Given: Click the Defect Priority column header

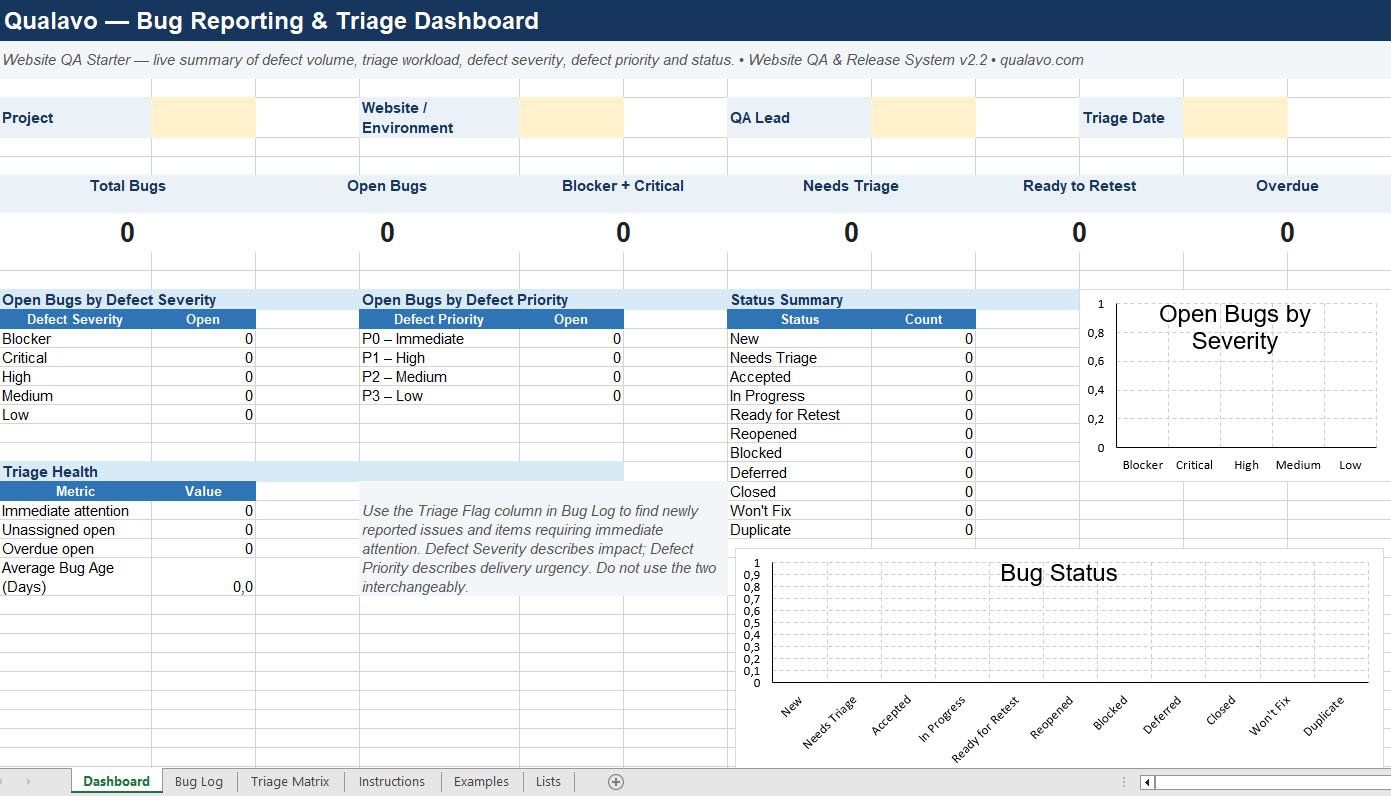Looking at the screenshot, I should (x=439, y=320).
